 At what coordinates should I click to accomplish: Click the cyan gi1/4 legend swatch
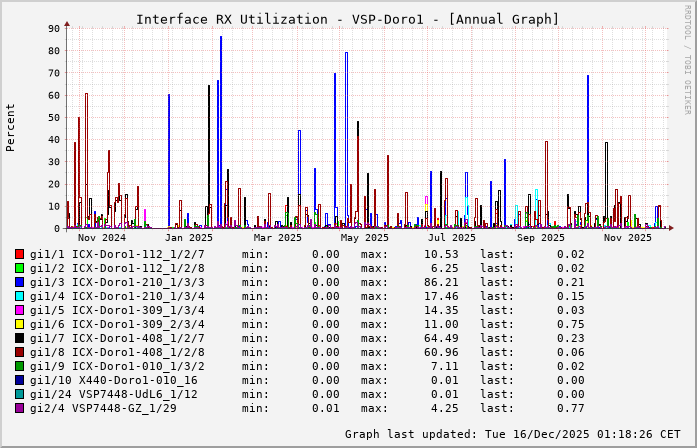tap(19, 296)
